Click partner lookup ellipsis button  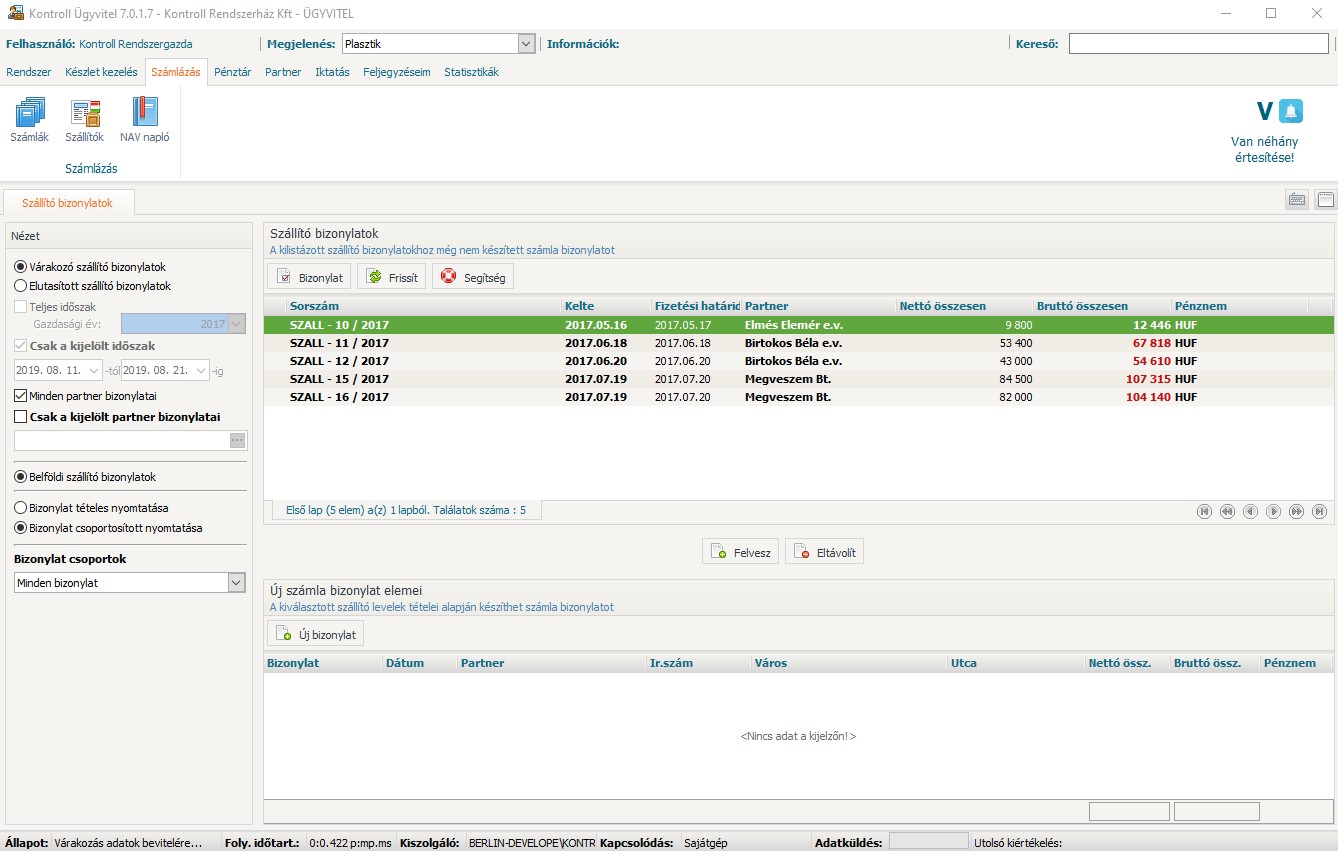tap(237, 440)
